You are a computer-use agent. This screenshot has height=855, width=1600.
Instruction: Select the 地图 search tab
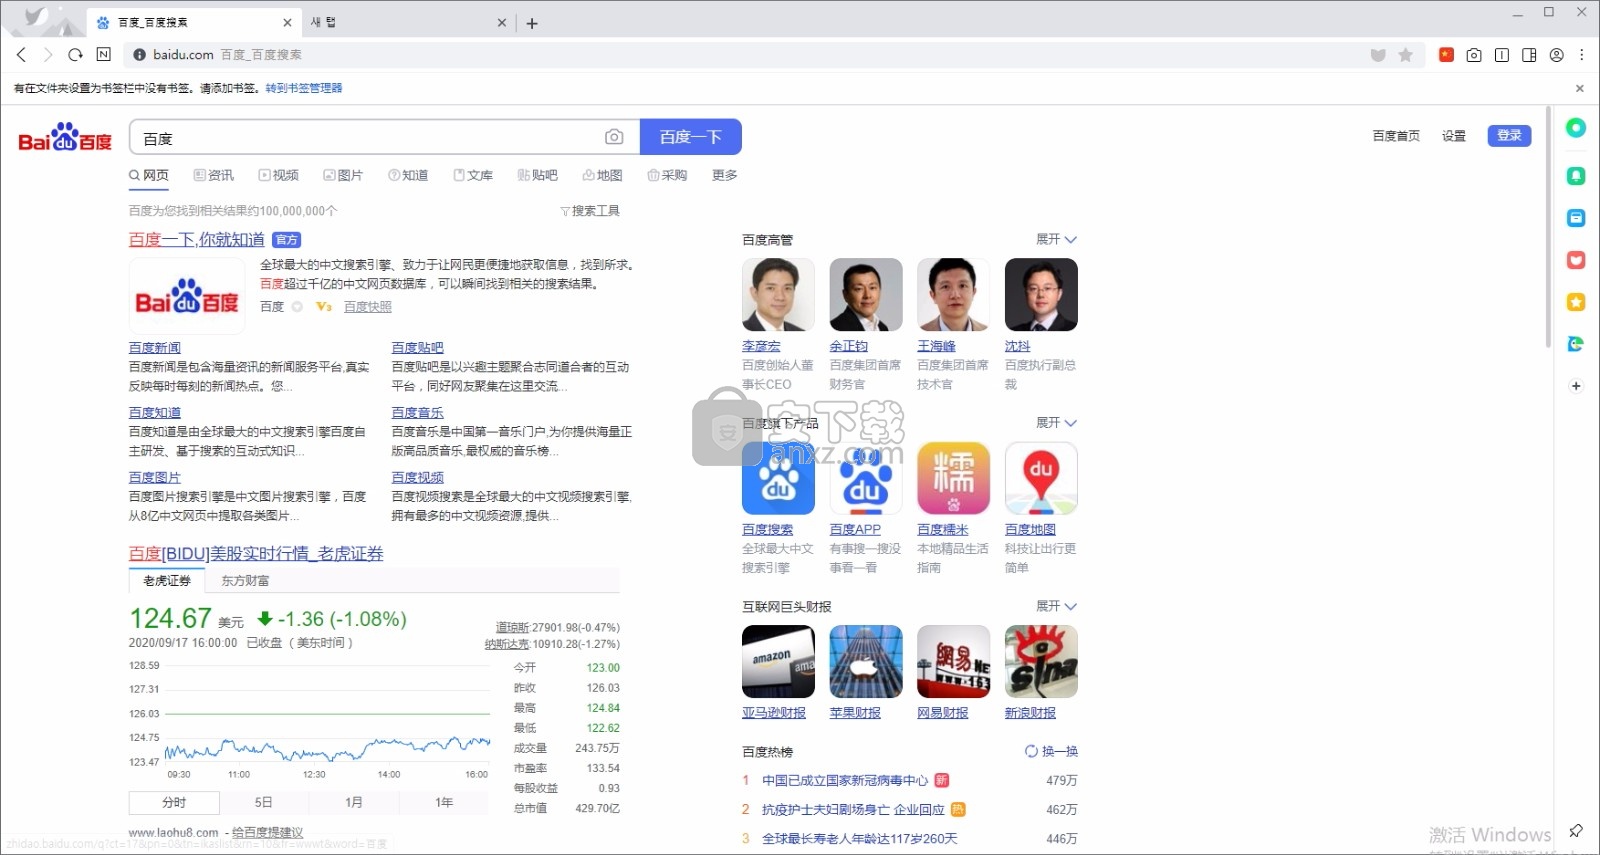tap(603, 175)
